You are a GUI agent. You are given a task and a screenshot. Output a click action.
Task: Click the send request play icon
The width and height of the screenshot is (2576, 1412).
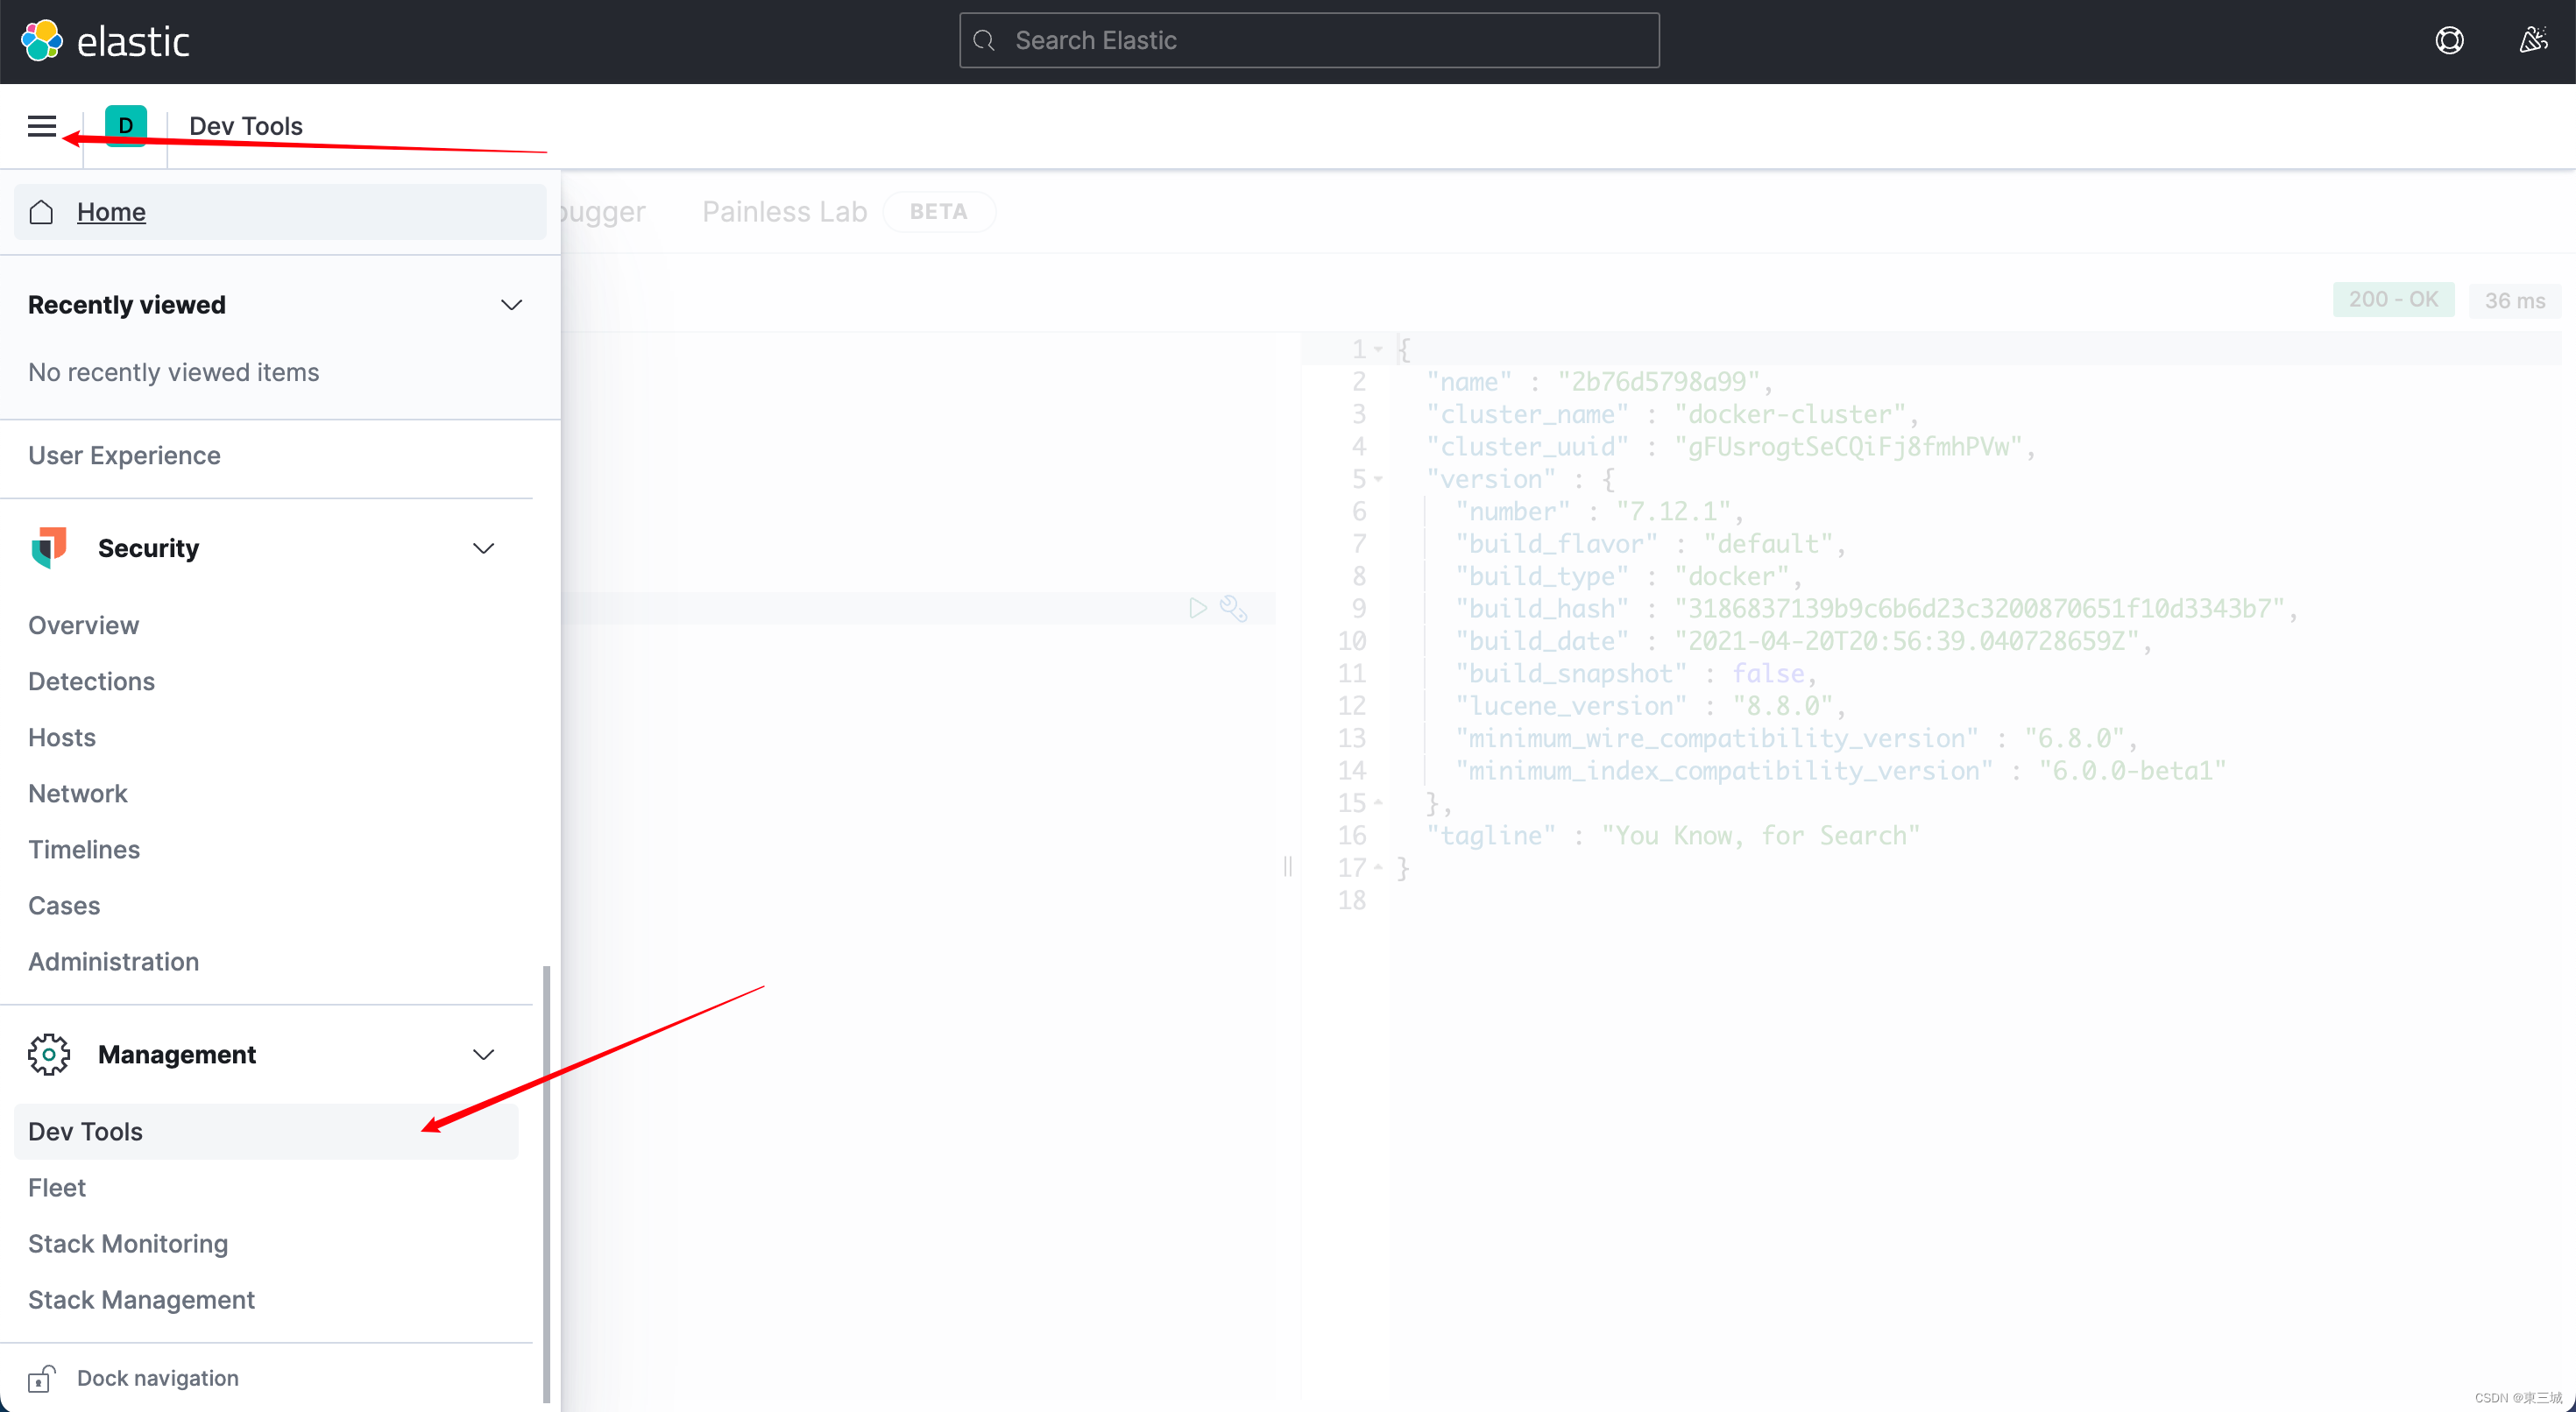[1198, 608]
